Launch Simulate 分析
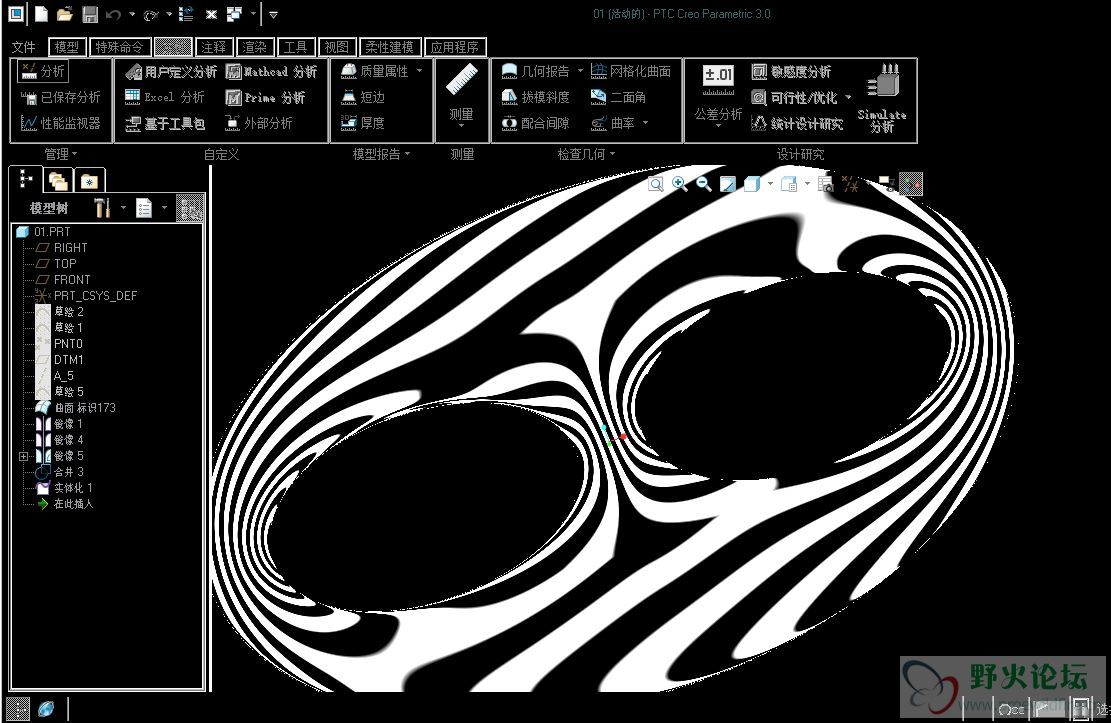1111x723 pixels. tap(882, 99)
